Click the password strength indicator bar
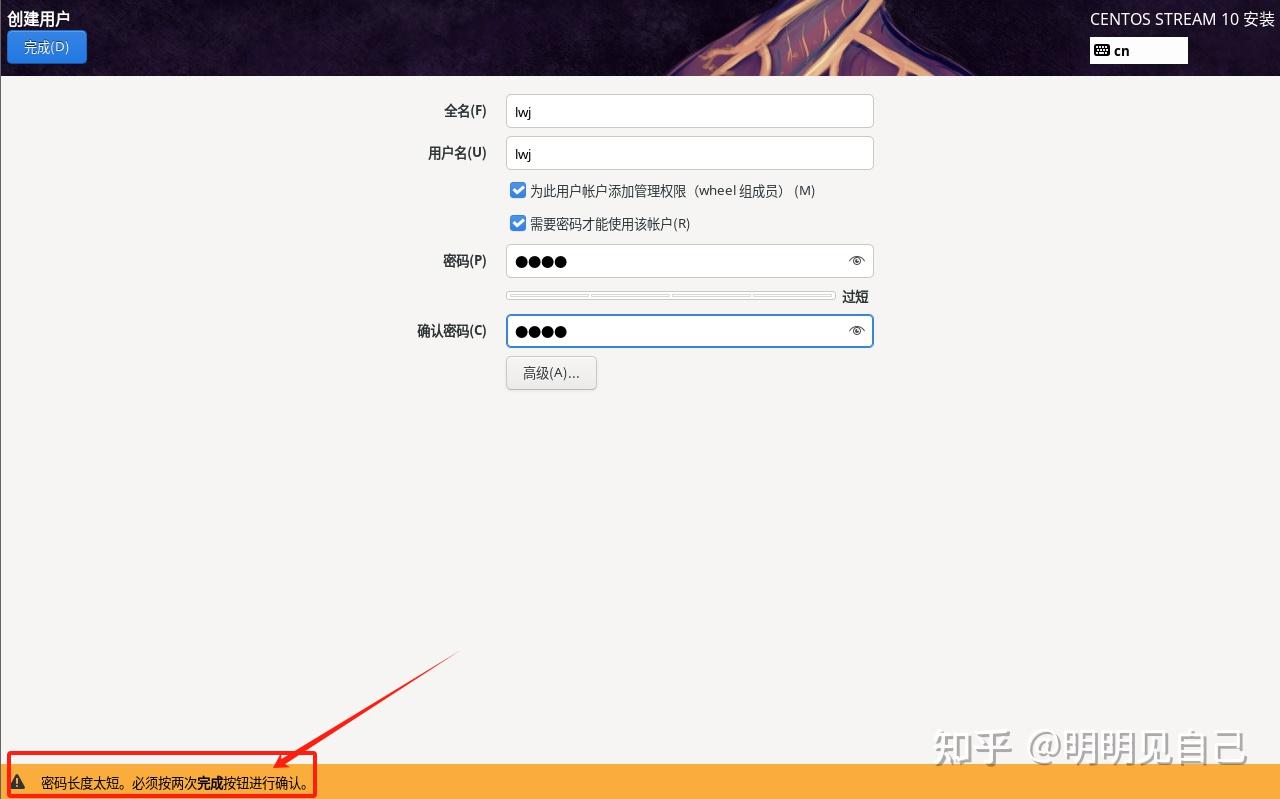1280x799 pixels. pyautogui.click(x=670, y=295)
